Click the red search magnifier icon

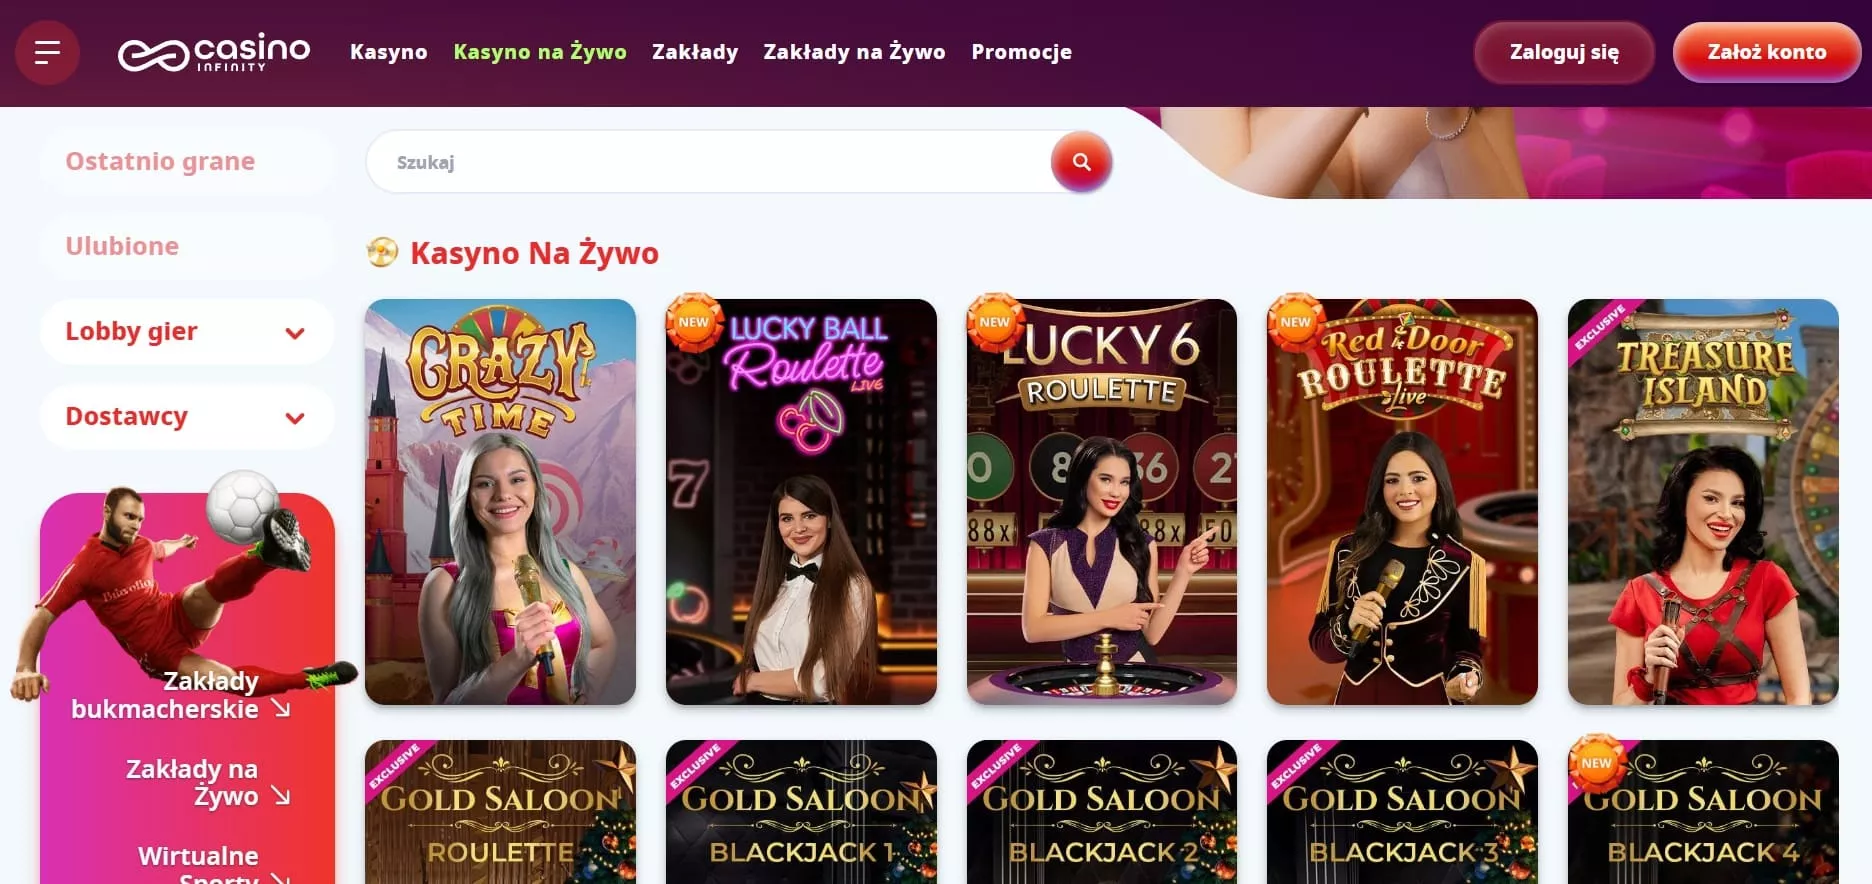pyautogui.click(x=1081, y=161)
